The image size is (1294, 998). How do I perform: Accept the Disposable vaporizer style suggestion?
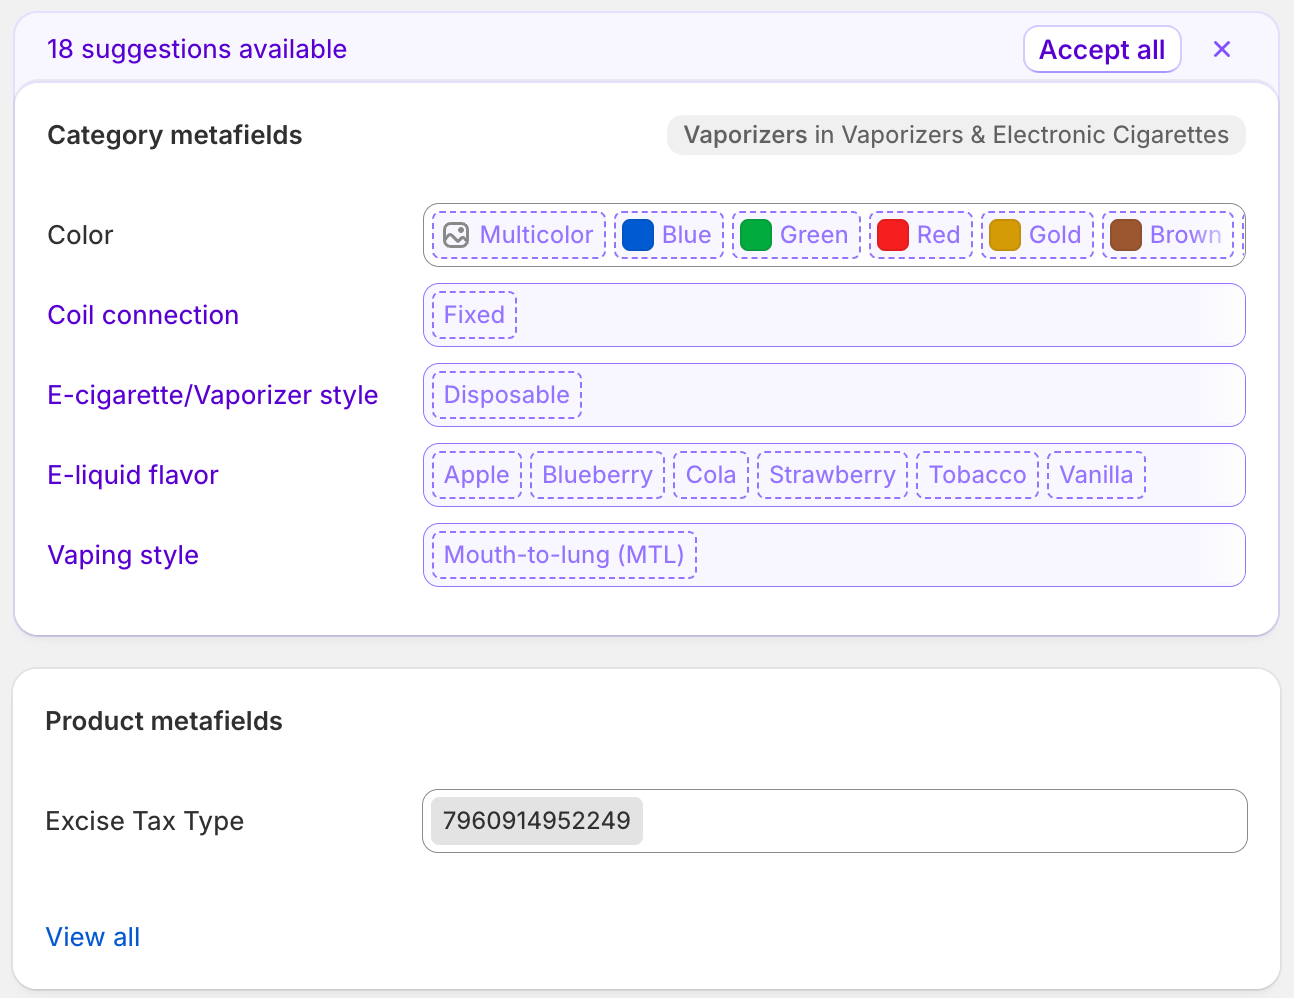tap(507, 395)
